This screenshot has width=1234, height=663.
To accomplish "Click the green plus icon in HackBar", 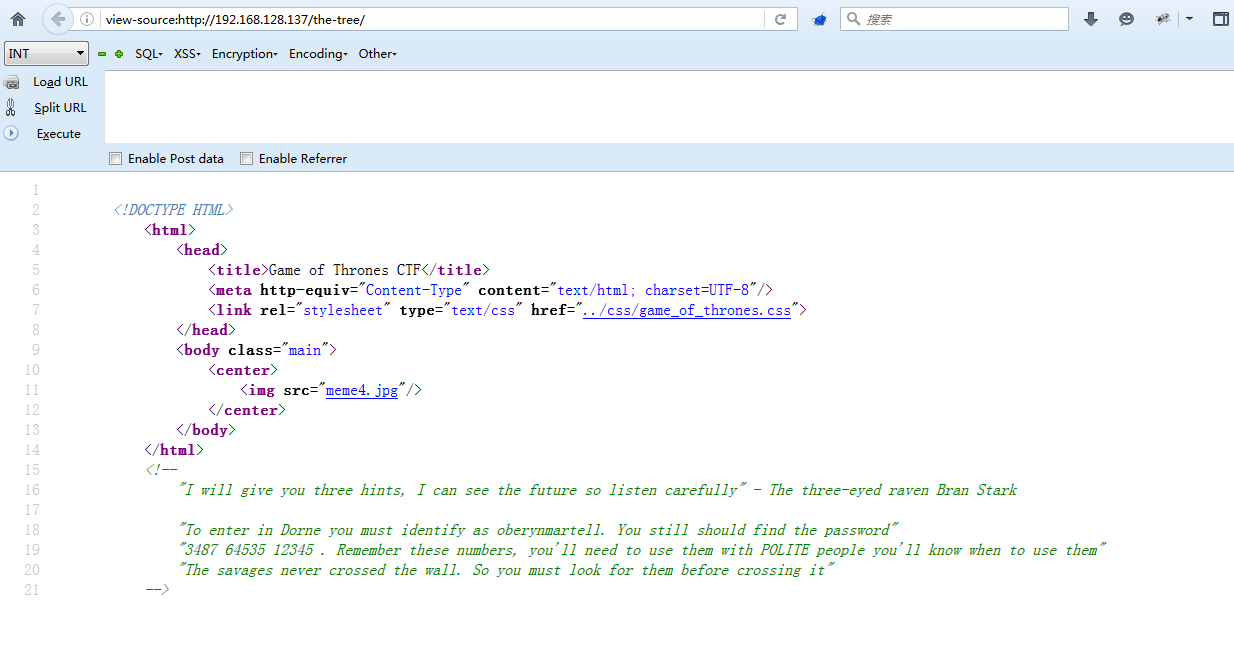I will [x=119, y=54].
